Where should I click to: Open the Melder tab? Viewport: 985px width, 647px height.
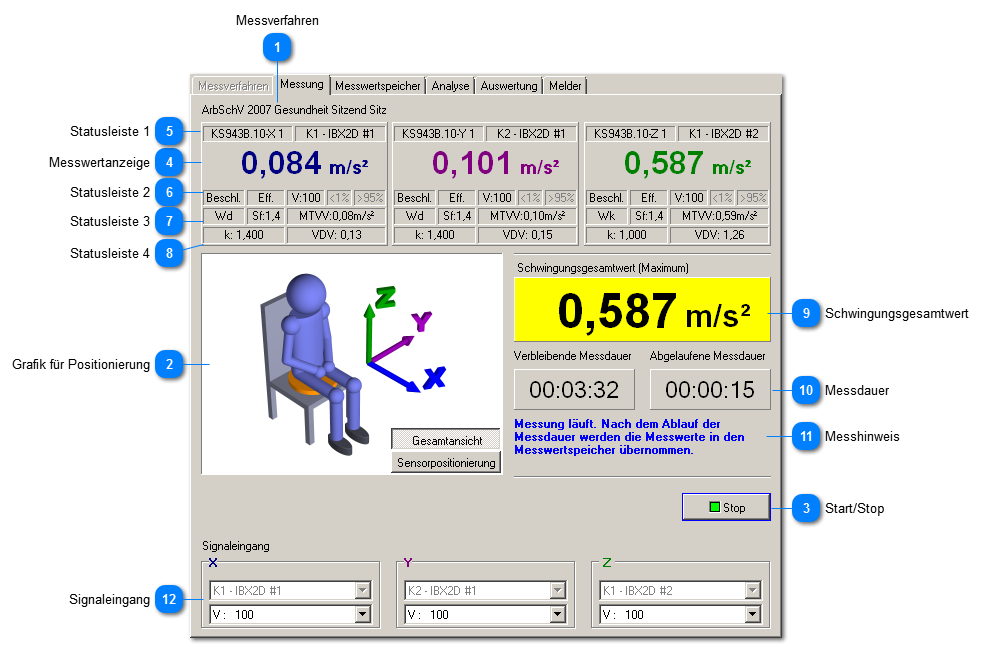(x=565, y=86)
